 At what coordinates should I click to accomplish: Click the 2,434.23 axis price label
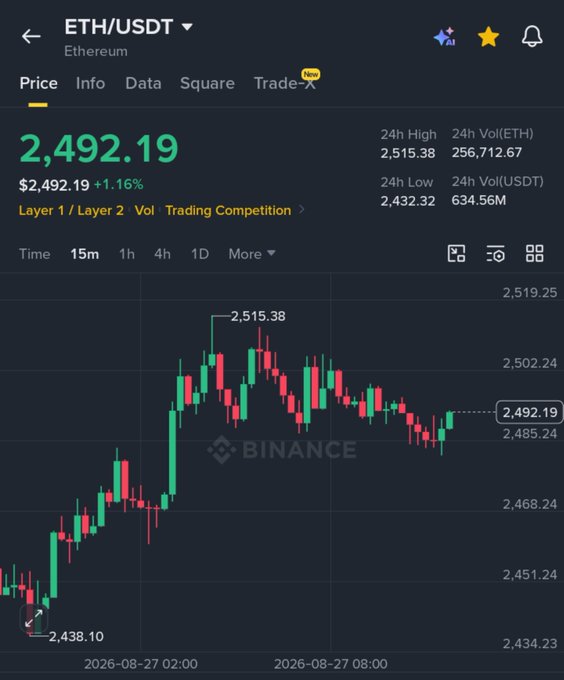(530, 644)
